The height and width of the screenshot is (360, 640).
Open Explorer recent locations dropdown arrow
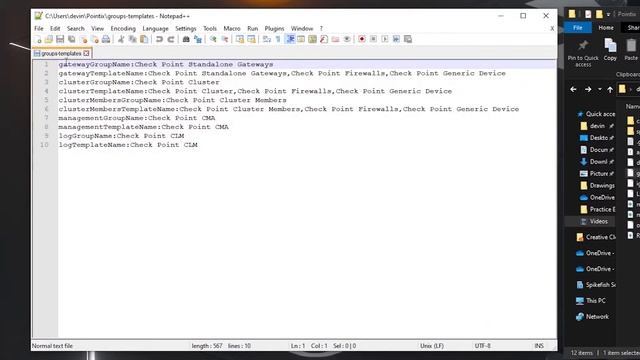(600, 89)
